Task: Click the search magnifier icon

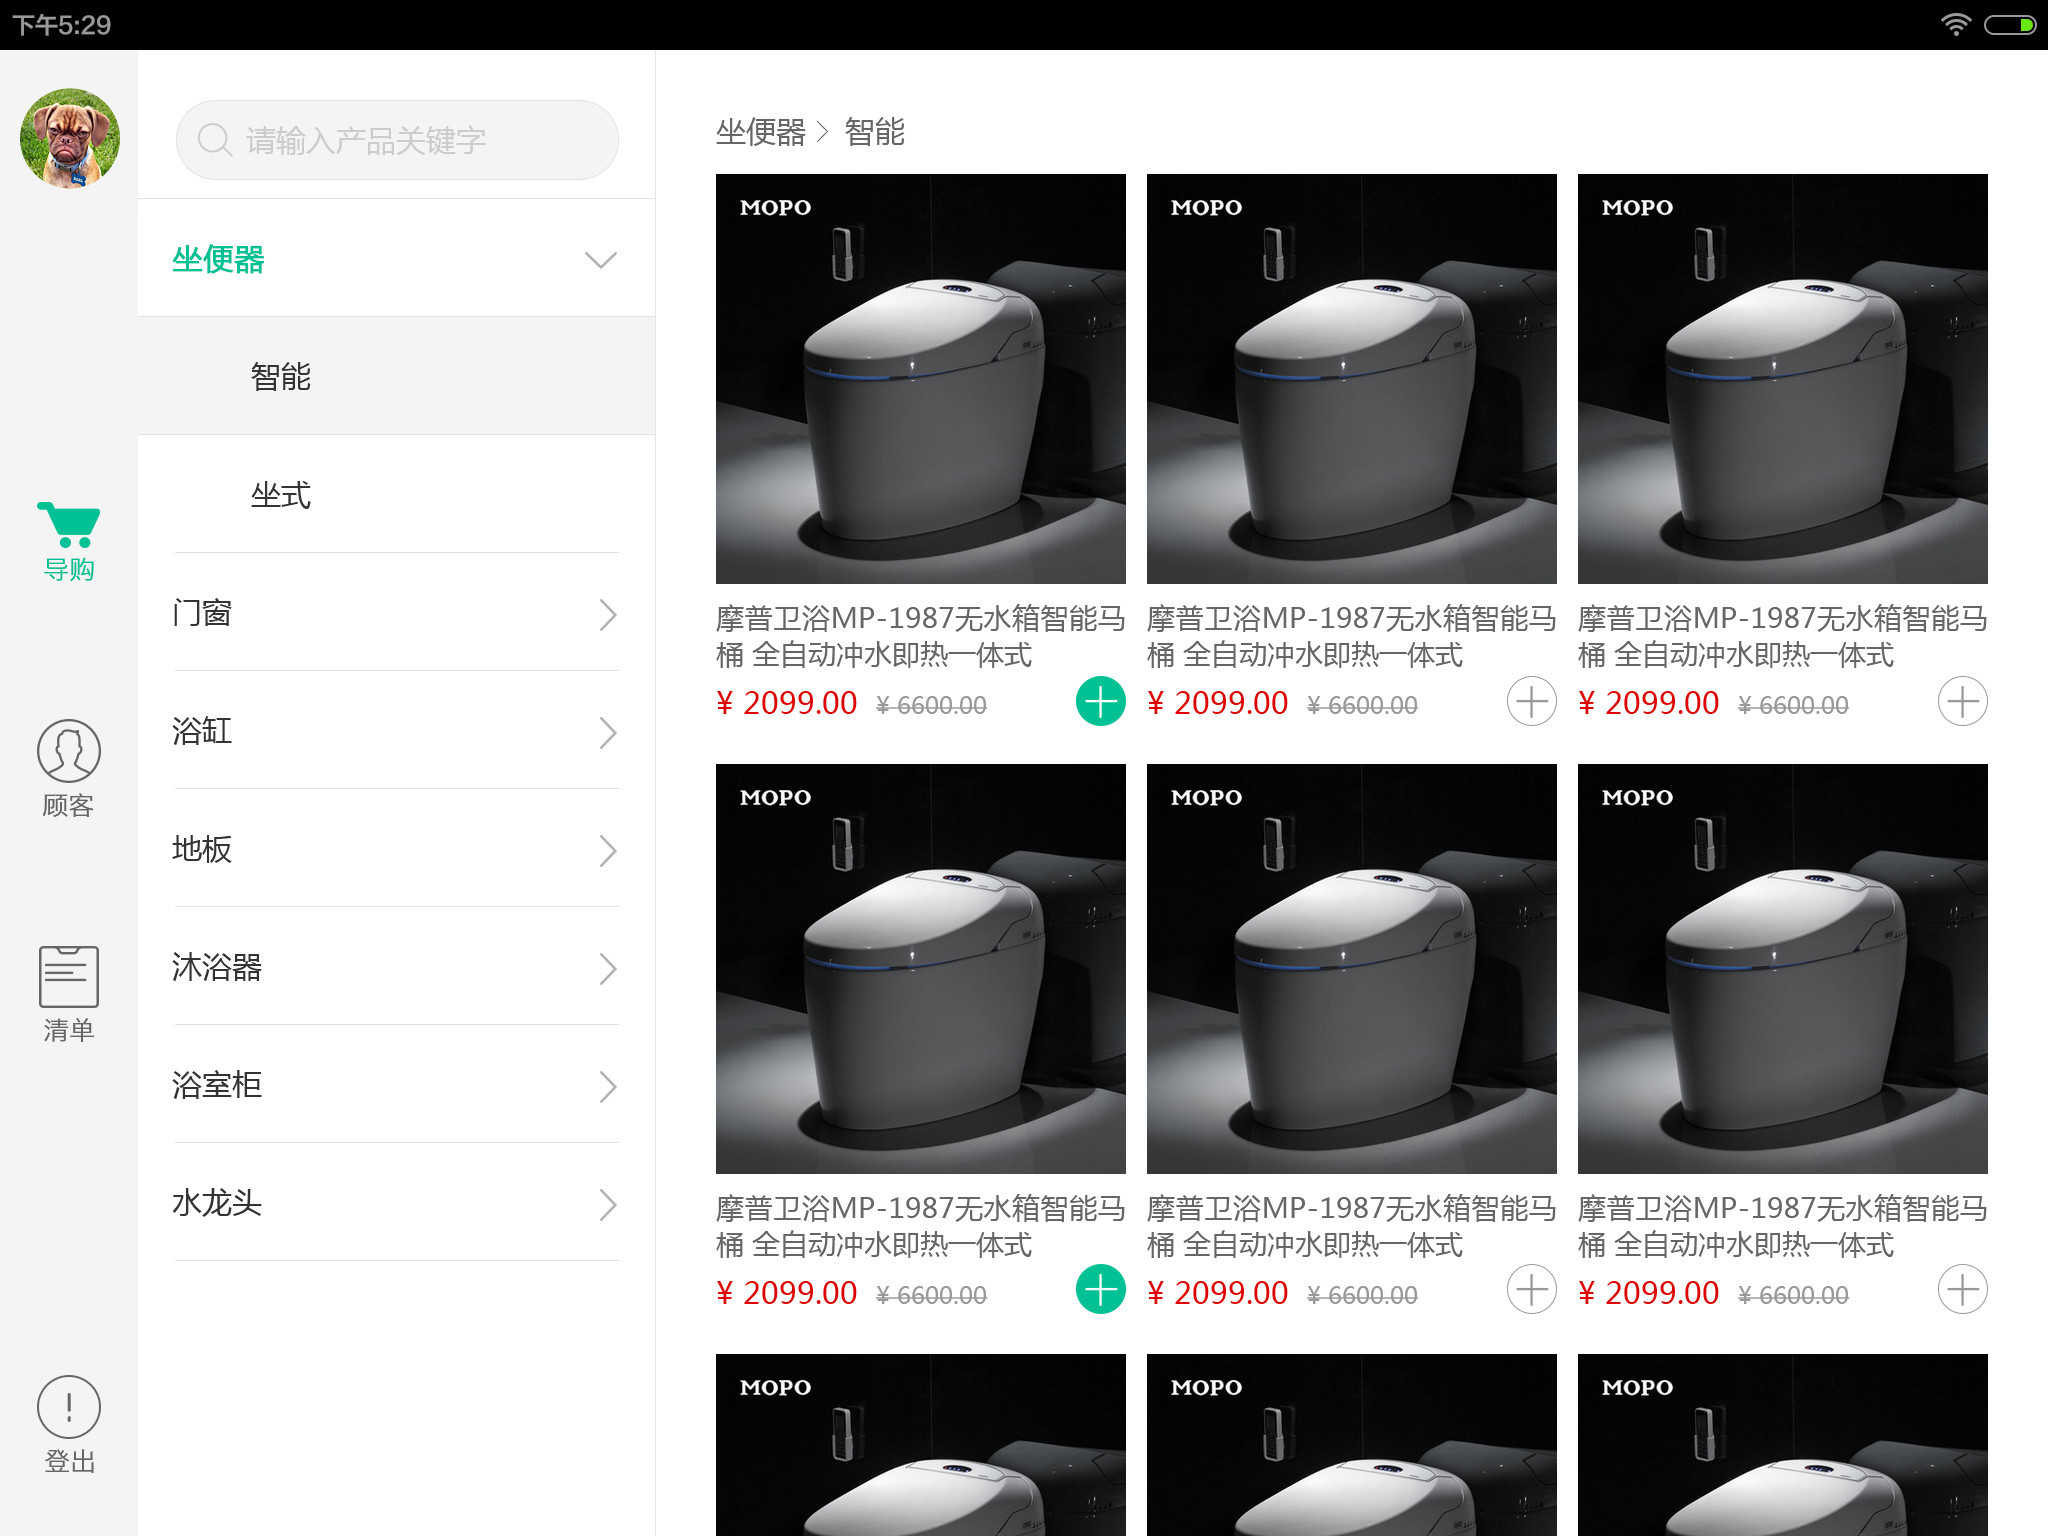Action: pyautogui.click(x=214, y=140)
